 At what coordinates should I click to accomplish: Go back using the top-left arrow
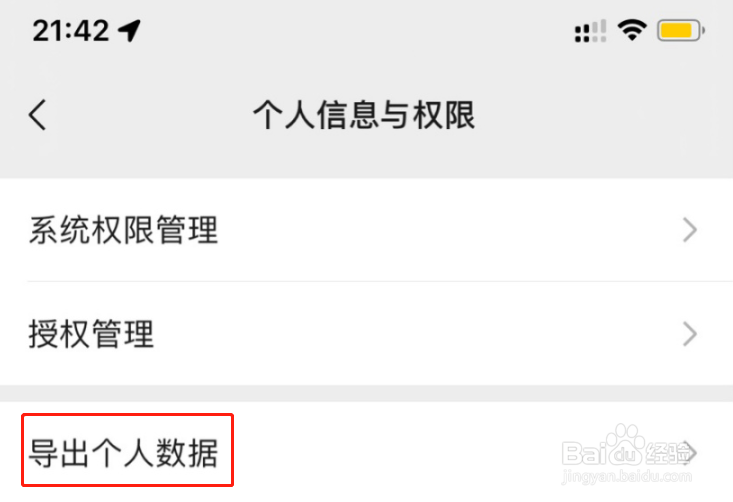coord(37,115)
